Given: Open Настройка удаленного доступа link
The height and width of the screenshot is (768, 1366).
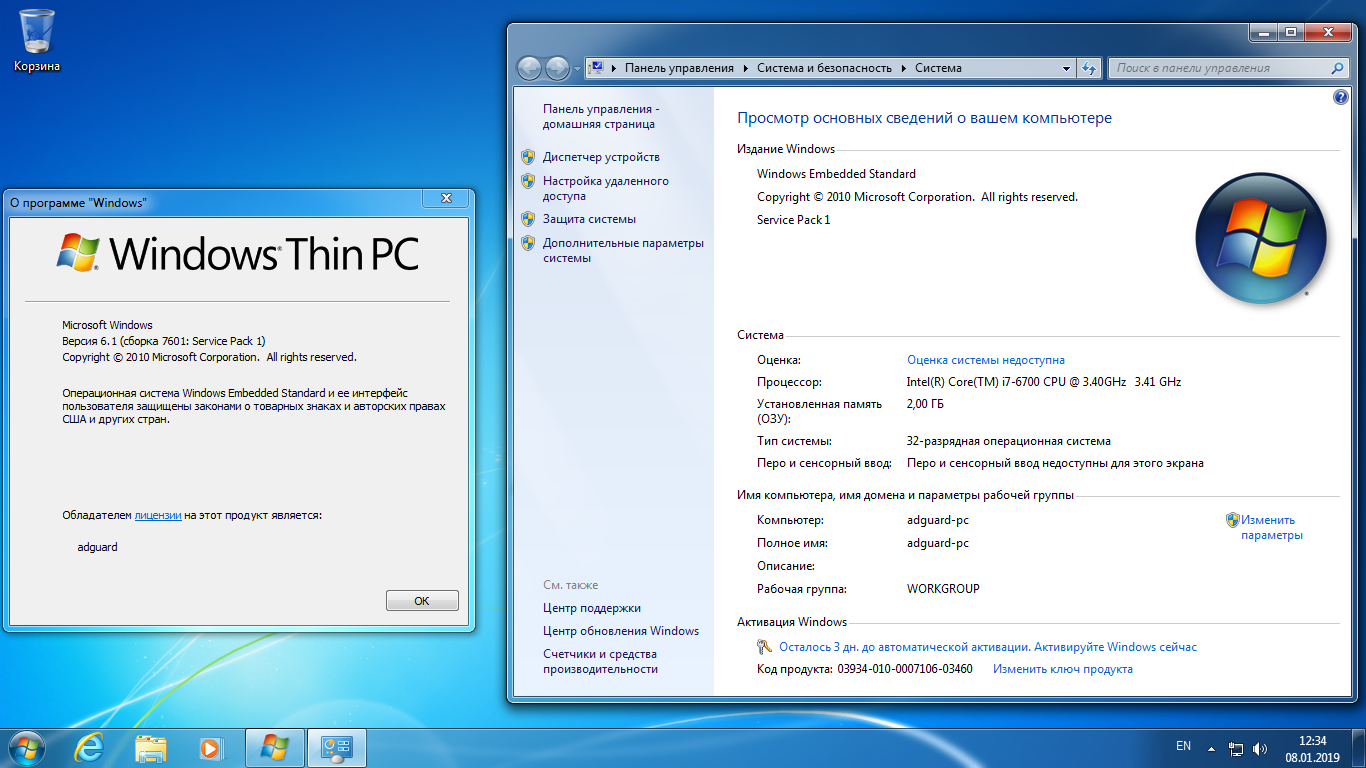Looking at the screenshot, I should pyautogui.click(x=606, y=189).
